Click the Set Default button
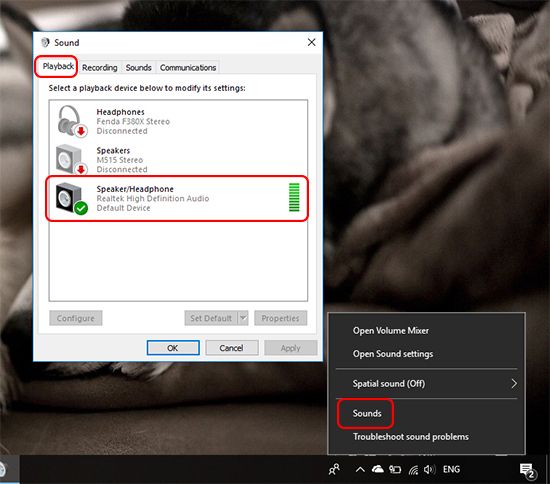550x484 pixels. (211, 318)
